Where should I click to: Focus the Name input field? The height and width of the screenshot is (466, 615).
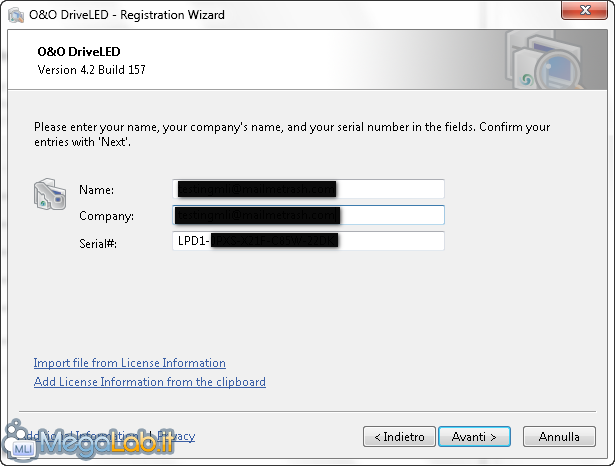coord(308,189)
